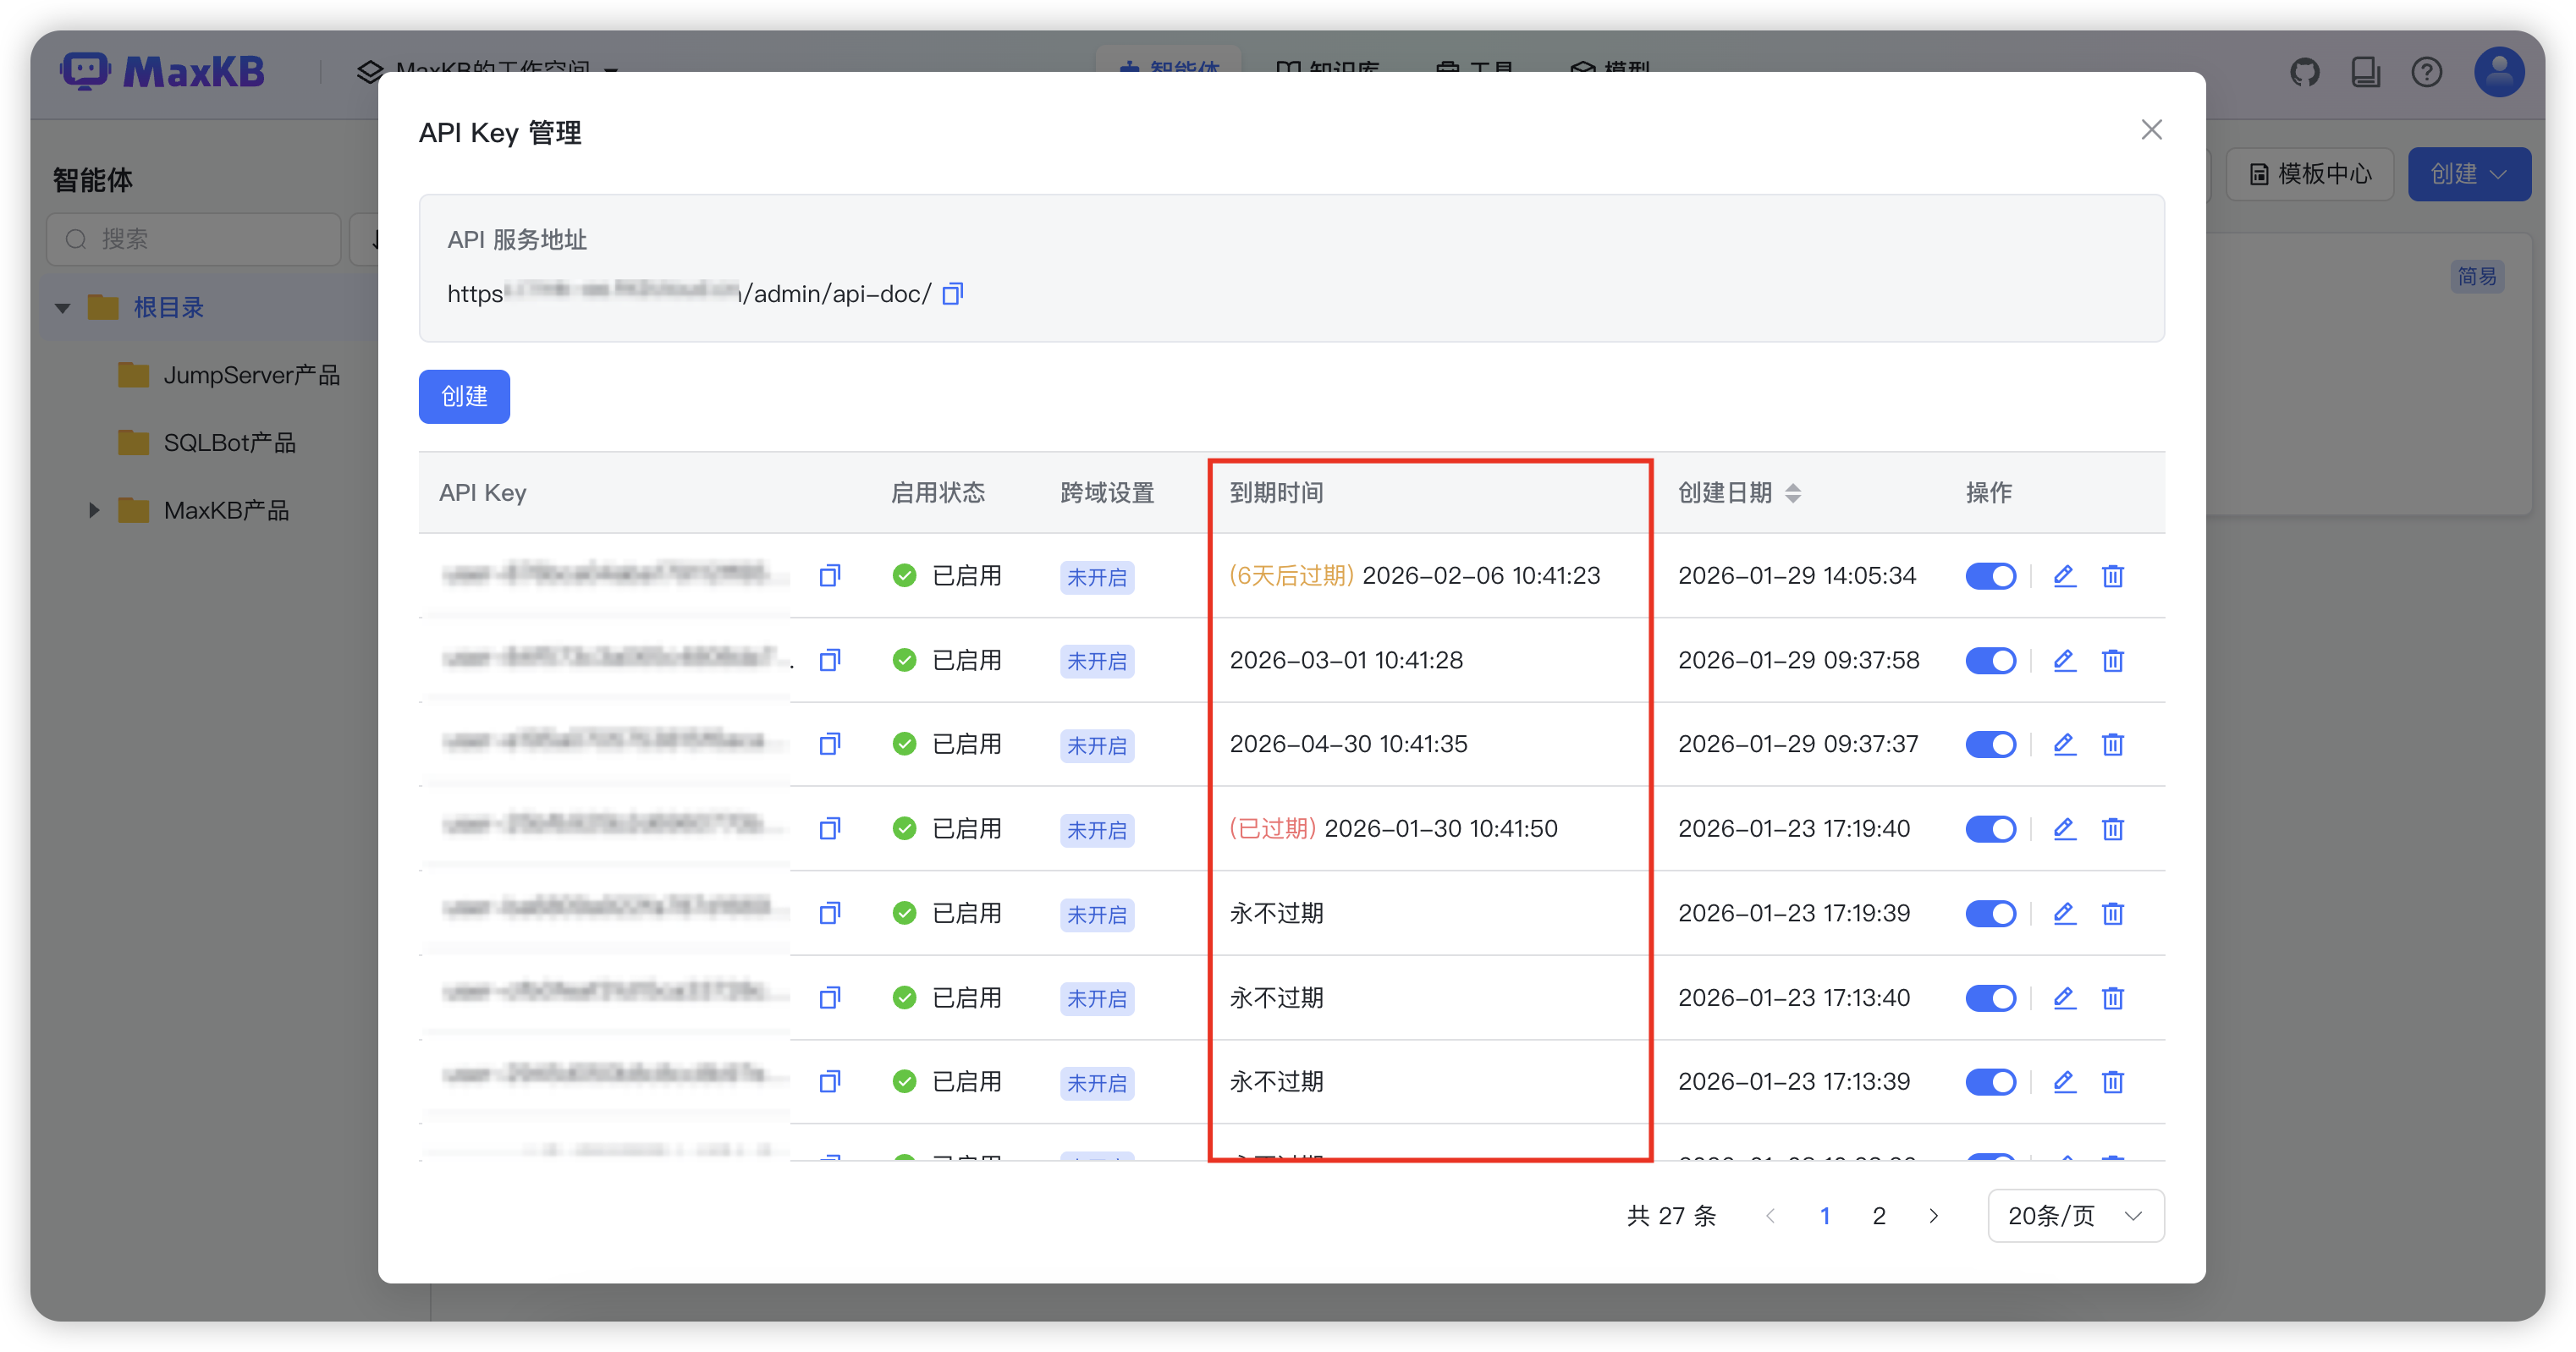Screen dimensions: 2576x1352
Task: Switch off key created 2026-01-23 17:13:40
Action: click(1990, 998)
